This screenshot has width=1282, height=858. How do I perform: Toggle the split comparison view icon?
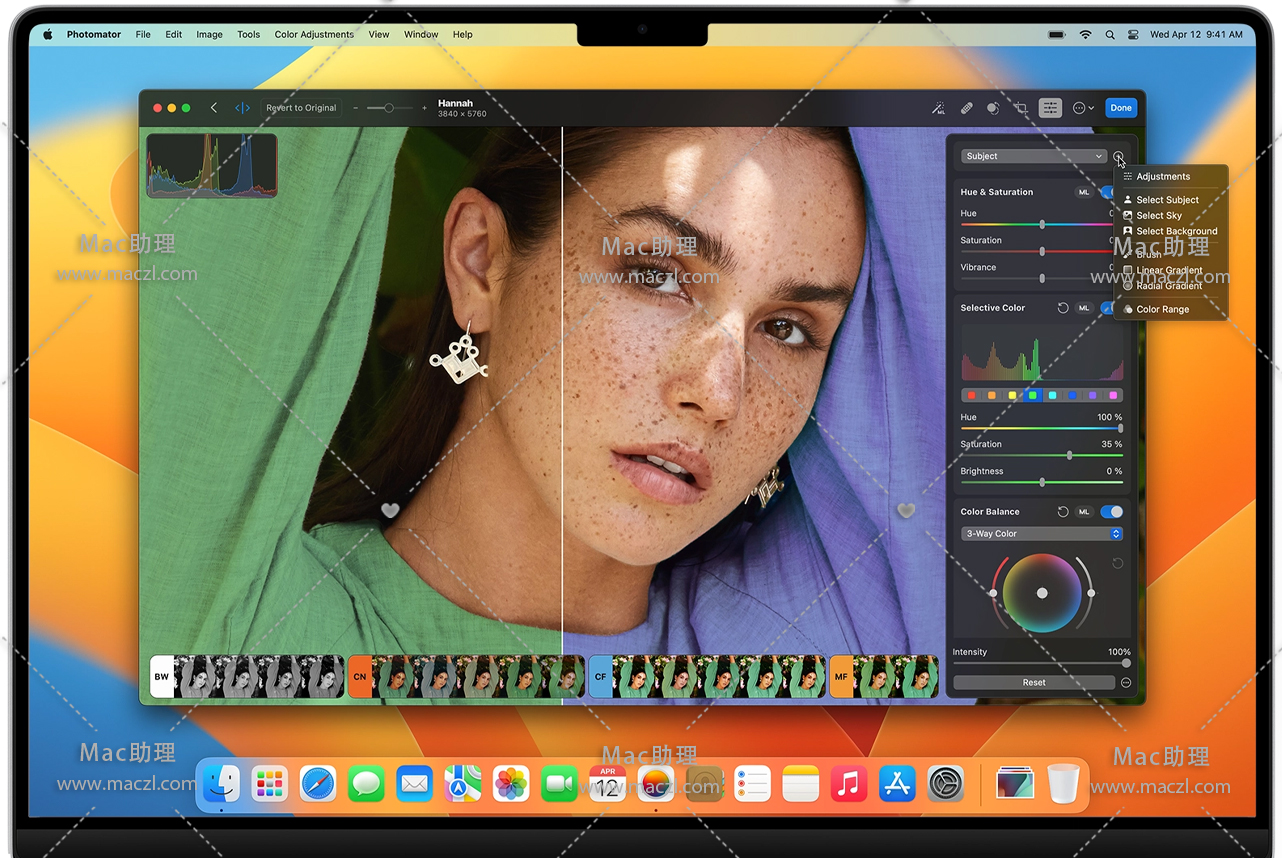[x=242, y=108]
